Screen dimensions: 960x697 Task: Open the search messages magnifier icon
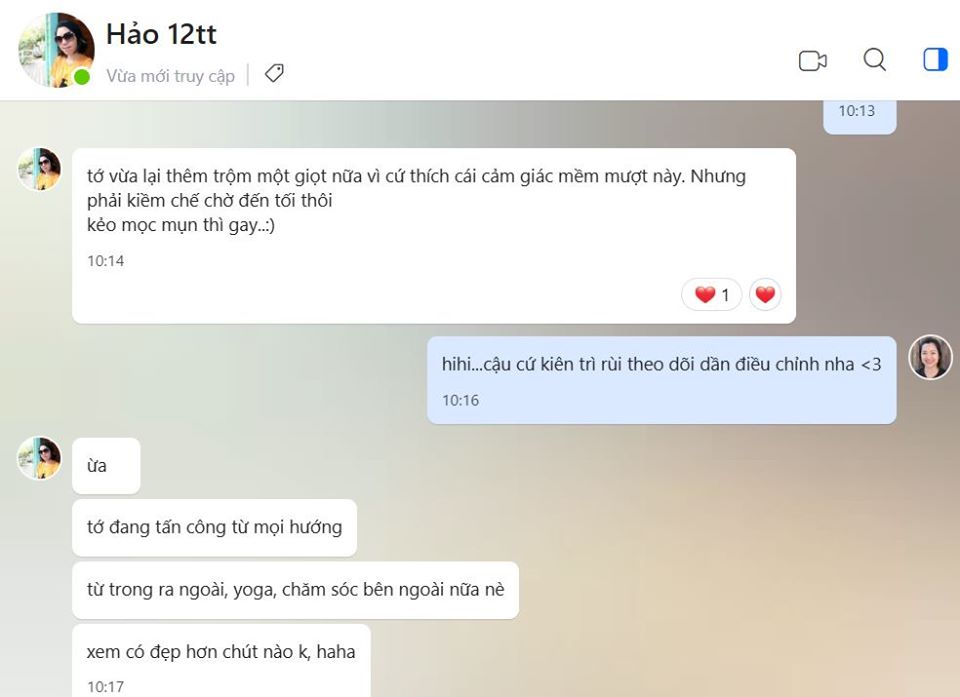pyautogui.click(x=874, y=60)
